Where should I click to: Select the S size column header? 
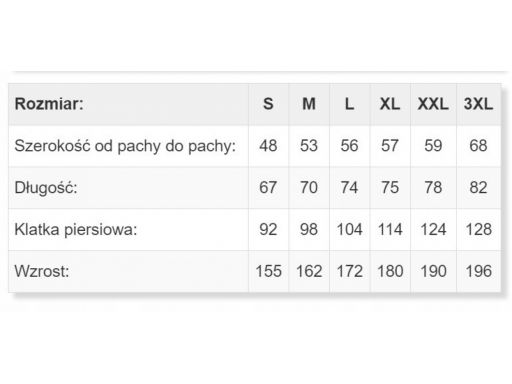point(268,104)
